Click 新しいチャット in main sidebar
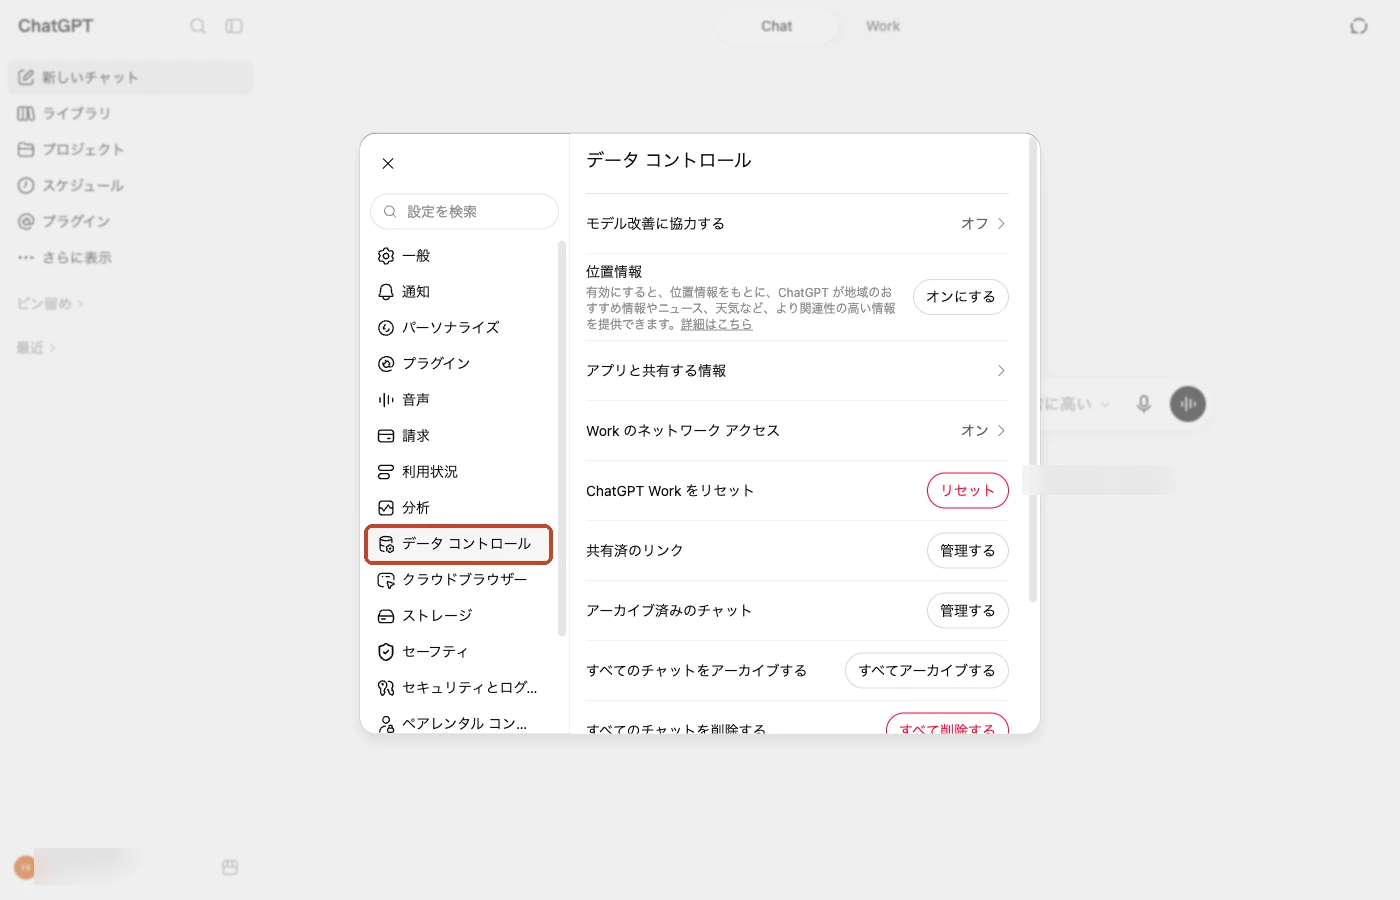This screenshot has height=900, width=1400. (130, 78)
